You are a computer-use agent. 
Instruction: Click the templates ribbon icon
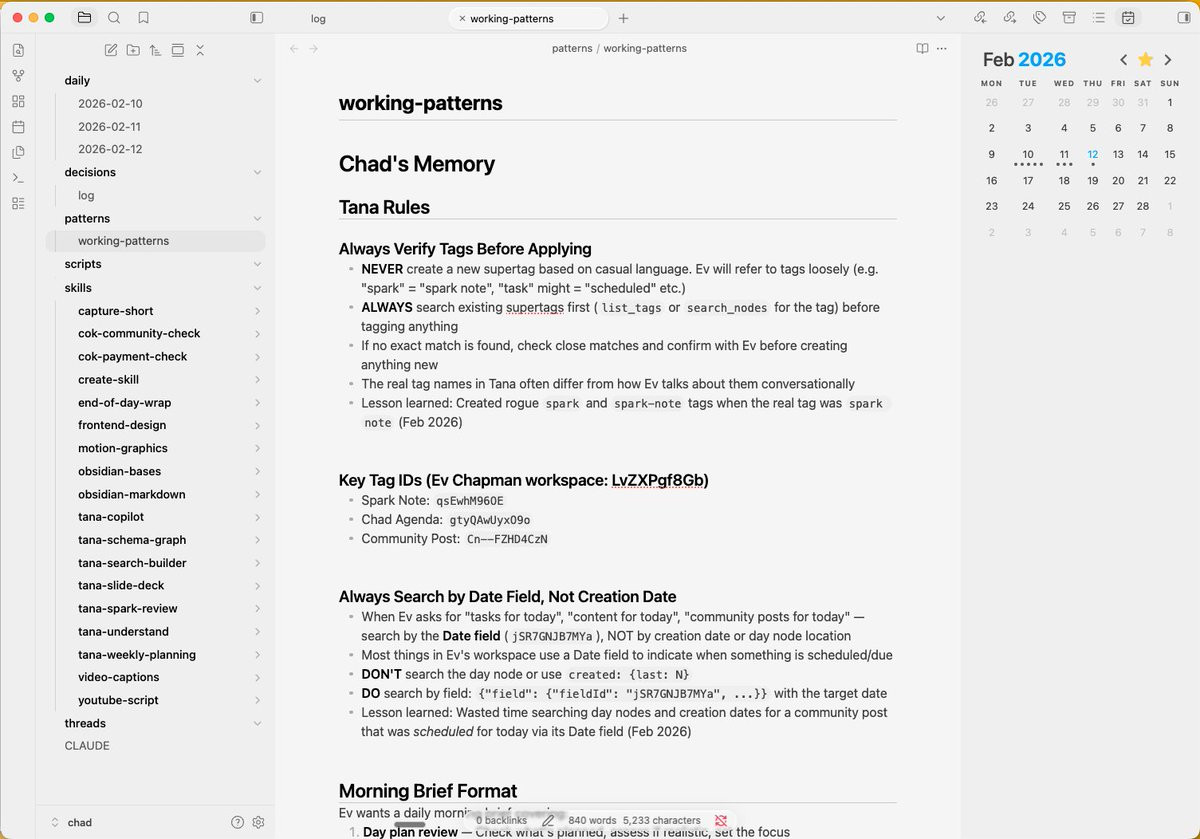[18, 153]
